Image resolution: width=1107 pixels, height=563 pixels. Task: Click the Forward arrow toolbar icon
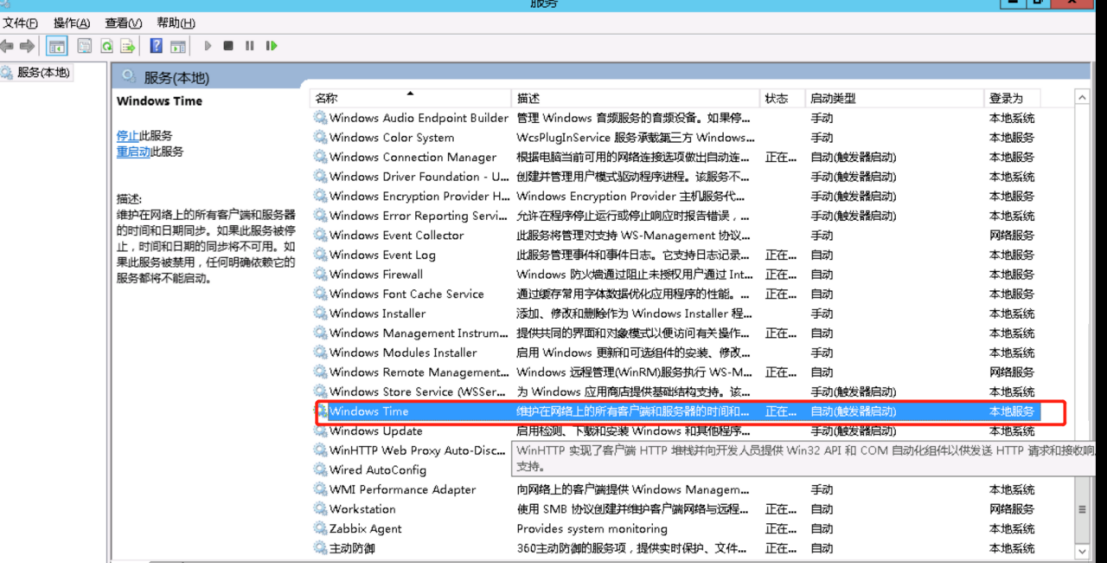27,47
